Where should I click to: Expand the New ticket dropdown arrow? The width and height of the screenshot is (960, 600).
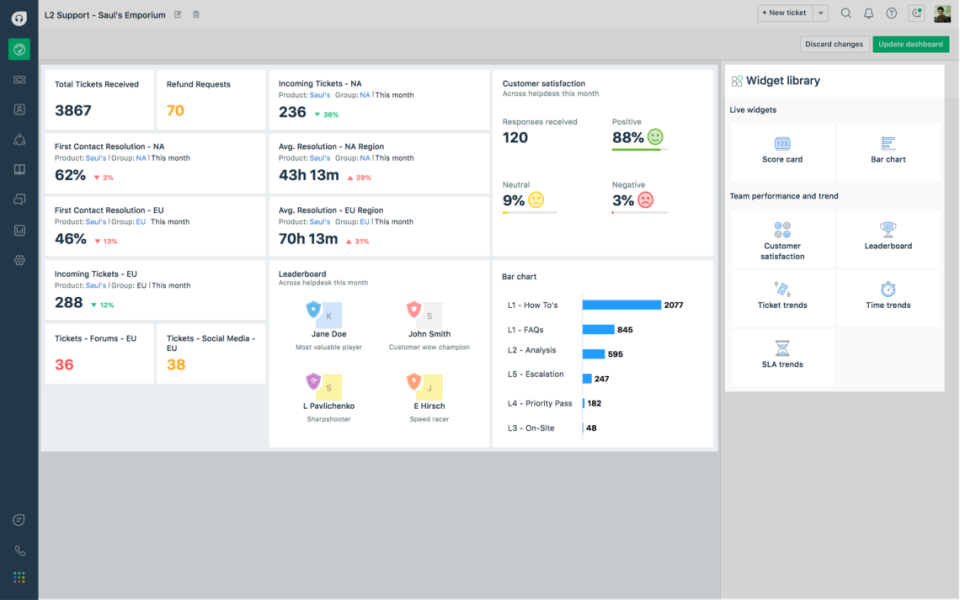pyautogui.click(x=820, y=13)
